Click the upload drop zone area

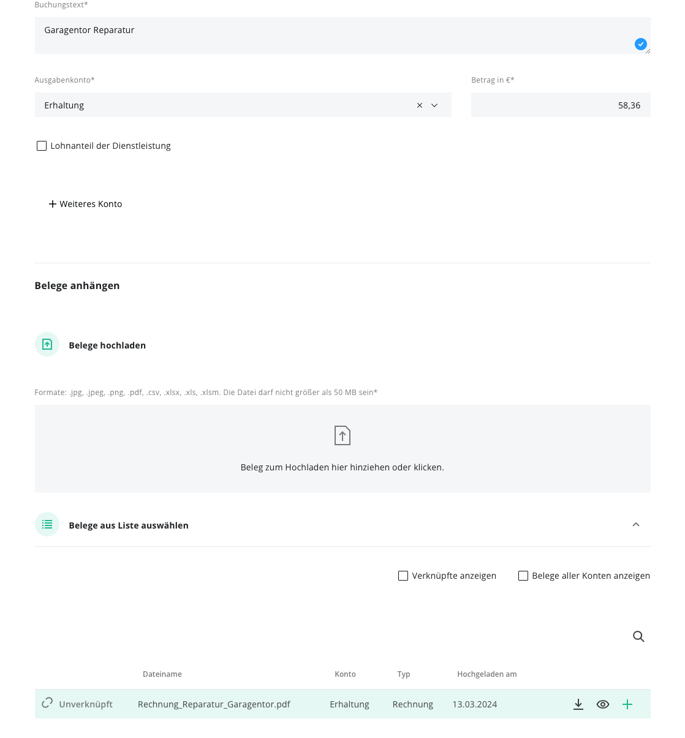click(x=343, y=449)
